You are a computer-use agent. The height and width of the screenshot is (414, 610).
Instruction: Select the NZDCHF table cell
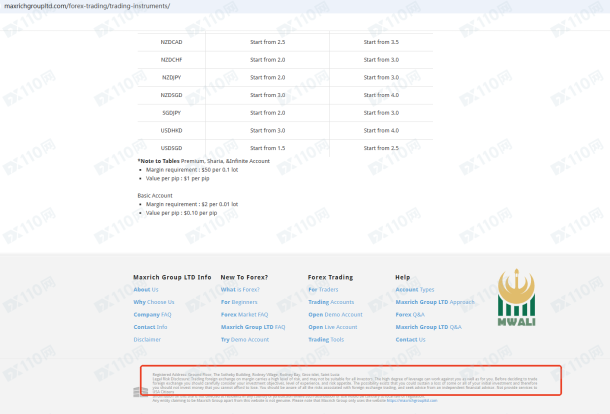click(x=172, y=60)
